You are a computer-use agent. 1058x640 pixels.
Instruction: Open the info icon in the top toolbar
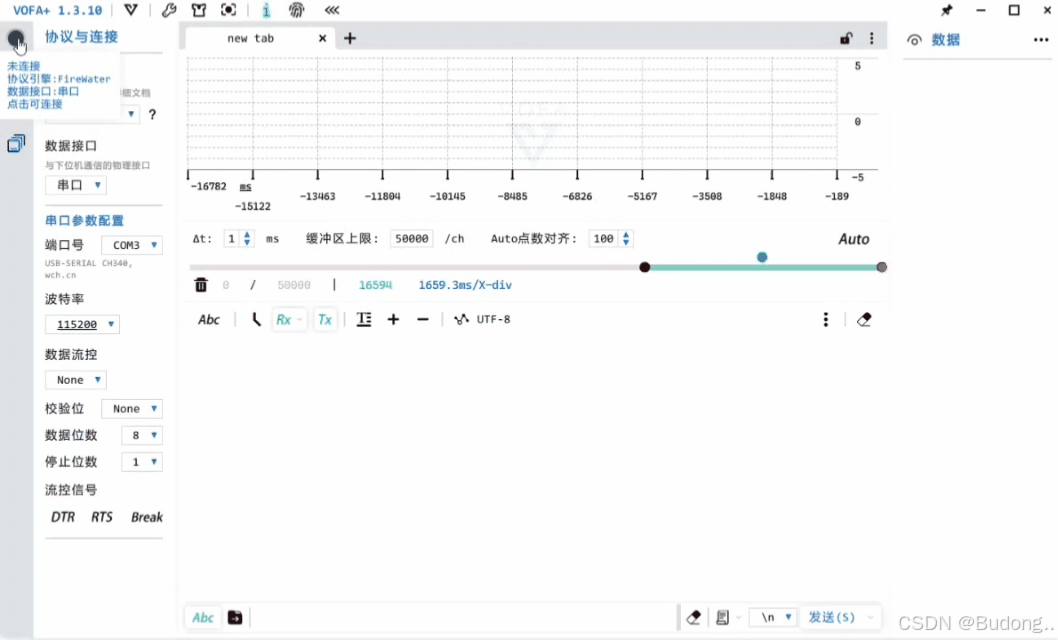pos(266,10)
